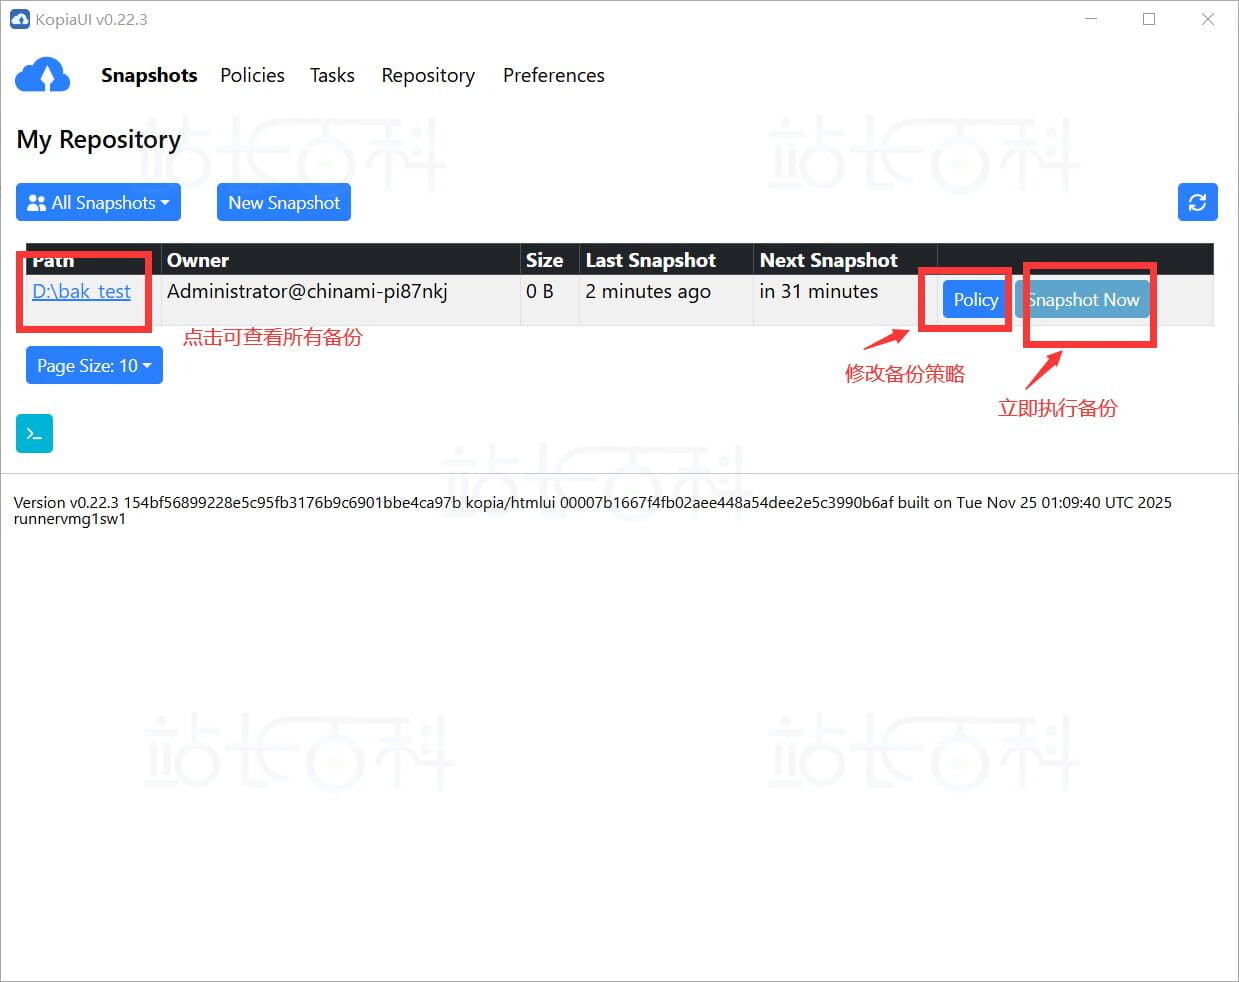Image resolution: width=1239 pixels, height=982 pixels.
Task: Click the New Snapshot button
Action: [284, 202]
